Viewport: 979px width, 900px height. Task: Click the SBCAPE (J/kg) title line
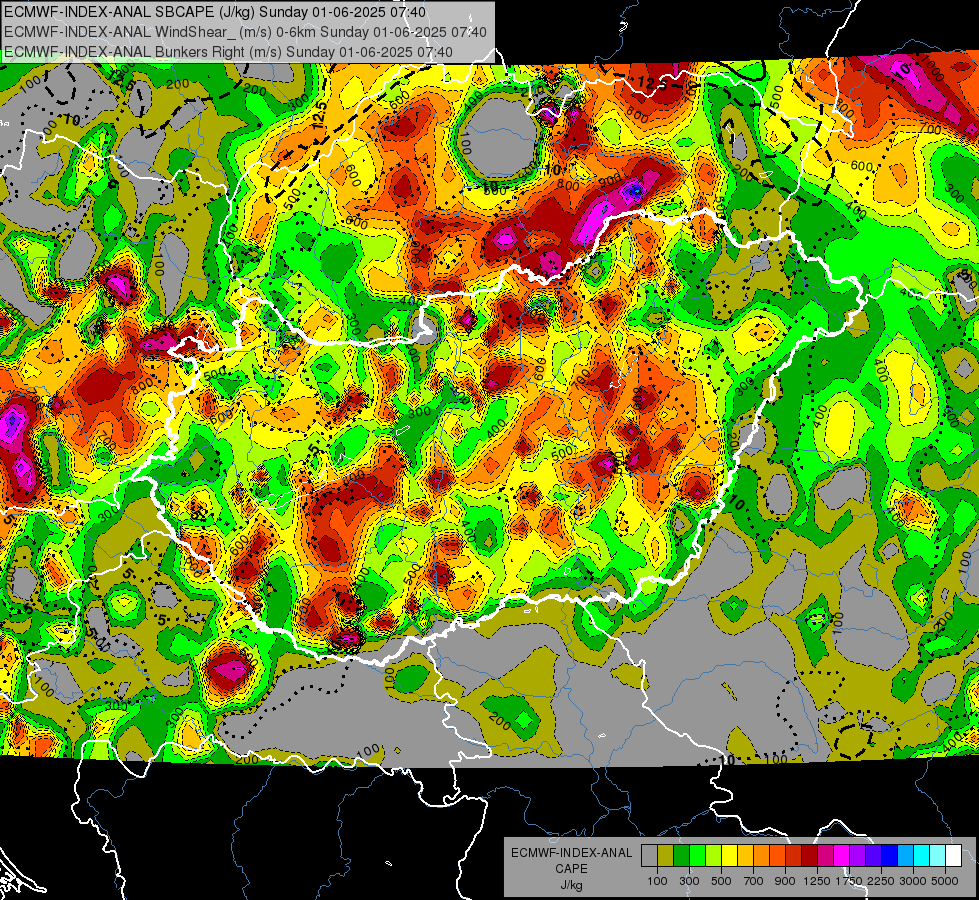[215, 12]
